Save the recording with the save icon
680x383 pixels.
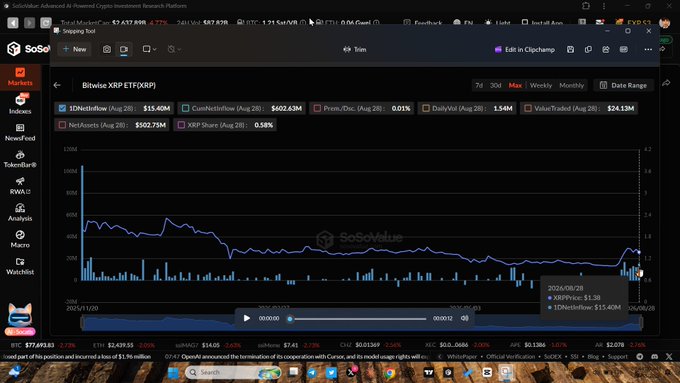[x=570, y=49]
